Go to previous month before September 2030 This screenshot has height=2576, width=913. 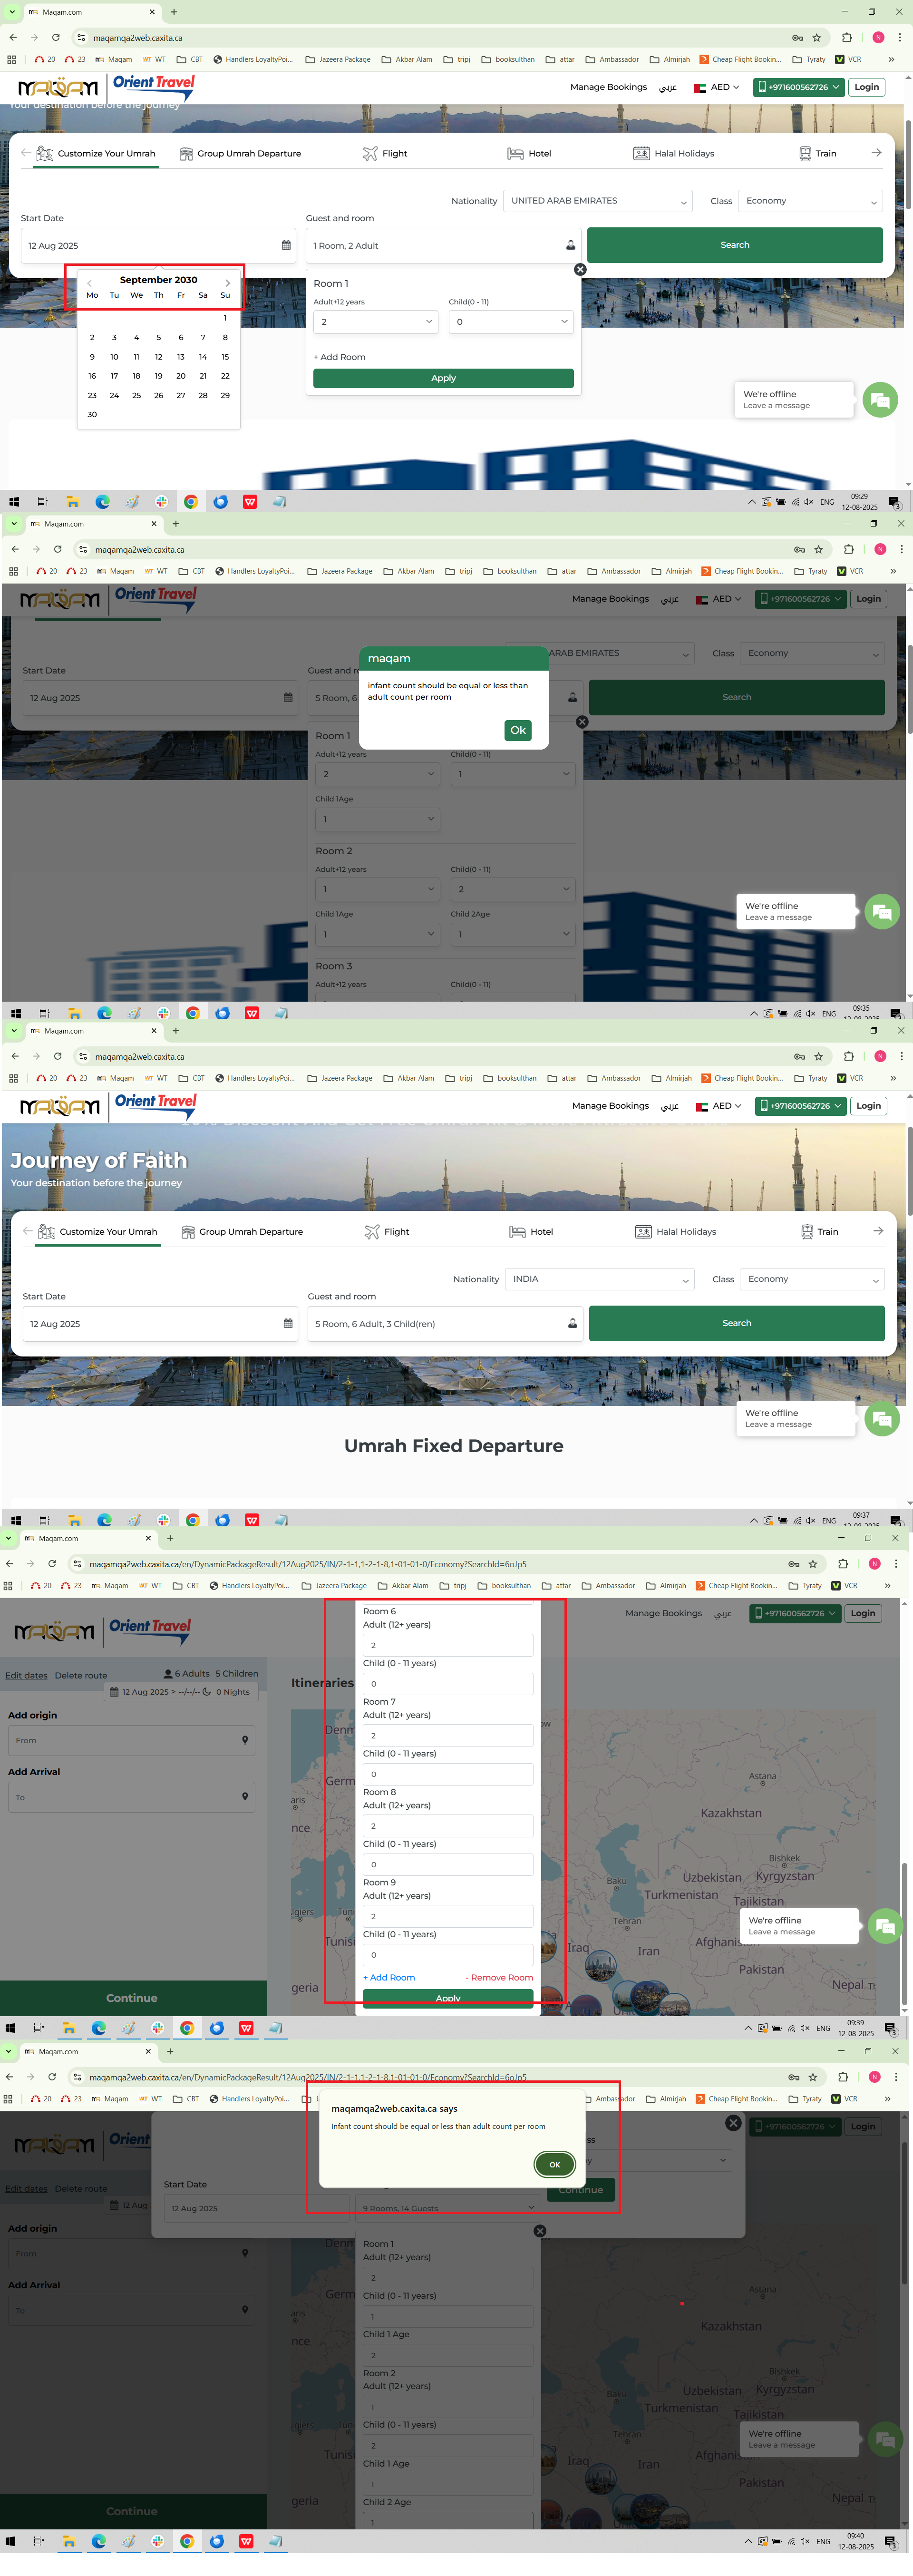pos(89,283)
